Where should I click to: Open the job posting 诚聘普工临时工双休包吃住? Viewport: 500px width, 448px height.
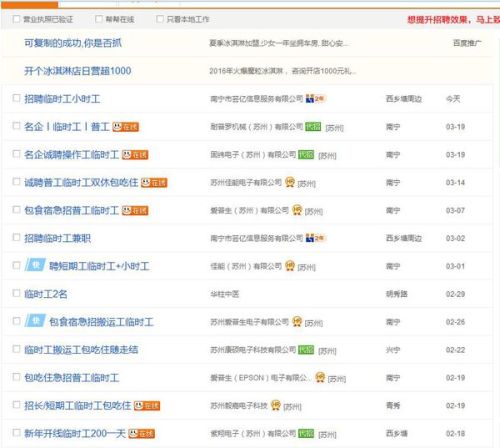(x=81, y=183)
